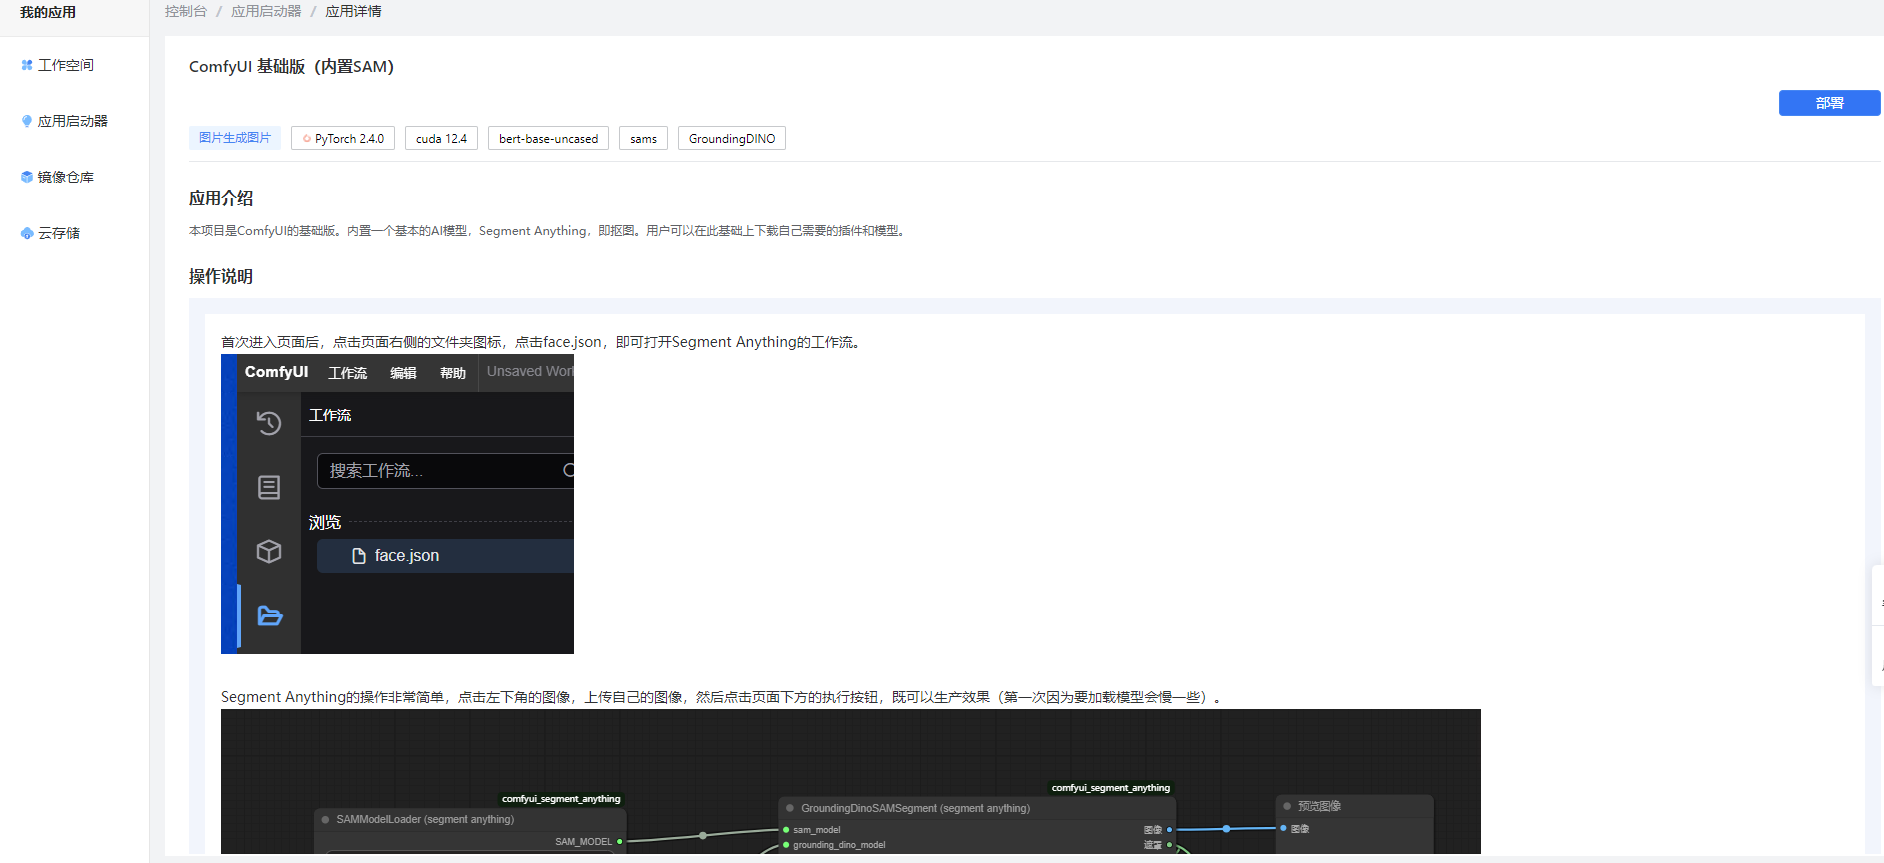Click history icon in ComfyUI screenshot
Viewport: 1884px width, 863px height.
point(269,423)
